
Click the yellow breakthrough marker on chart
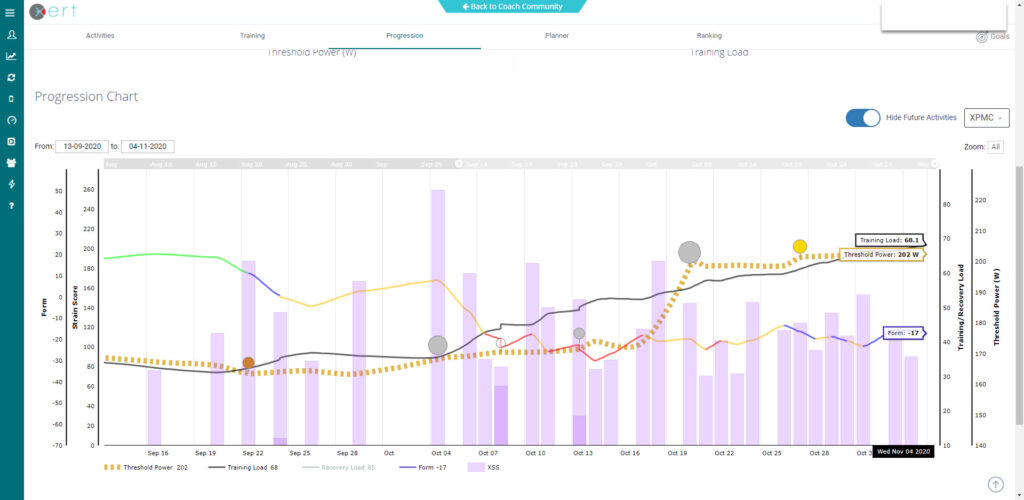[x=800, y=246]
